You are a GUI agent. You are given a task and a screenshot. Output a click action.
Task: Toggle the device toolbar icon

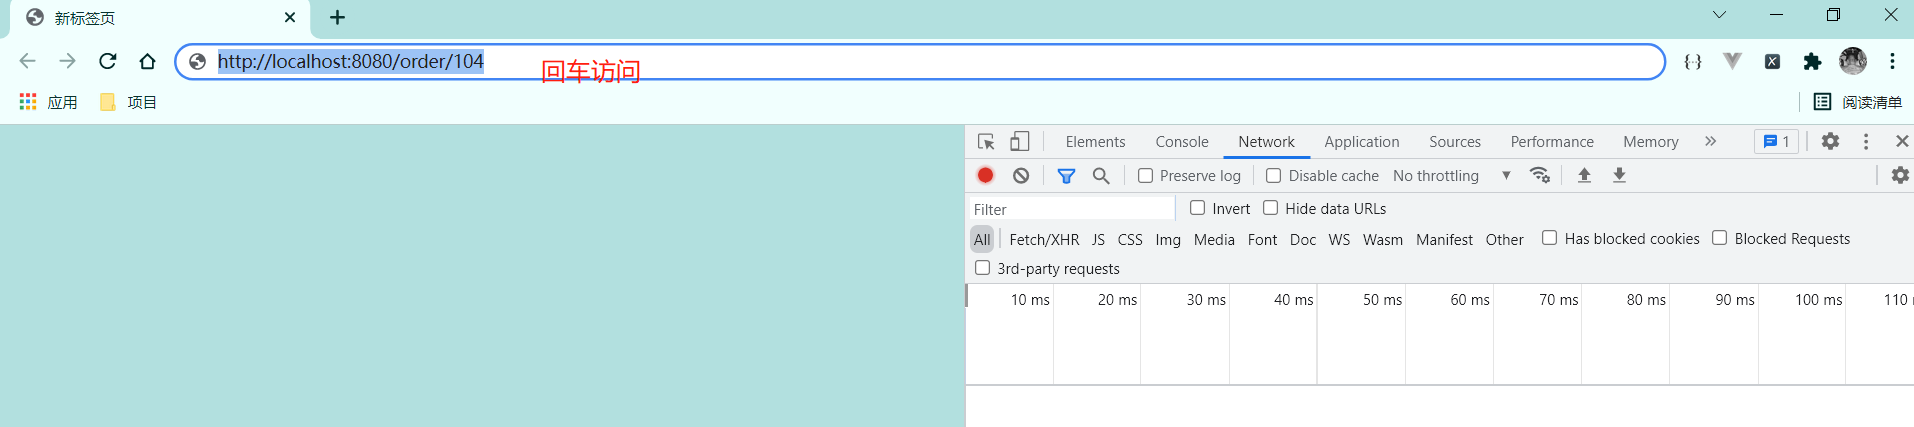1019,142
